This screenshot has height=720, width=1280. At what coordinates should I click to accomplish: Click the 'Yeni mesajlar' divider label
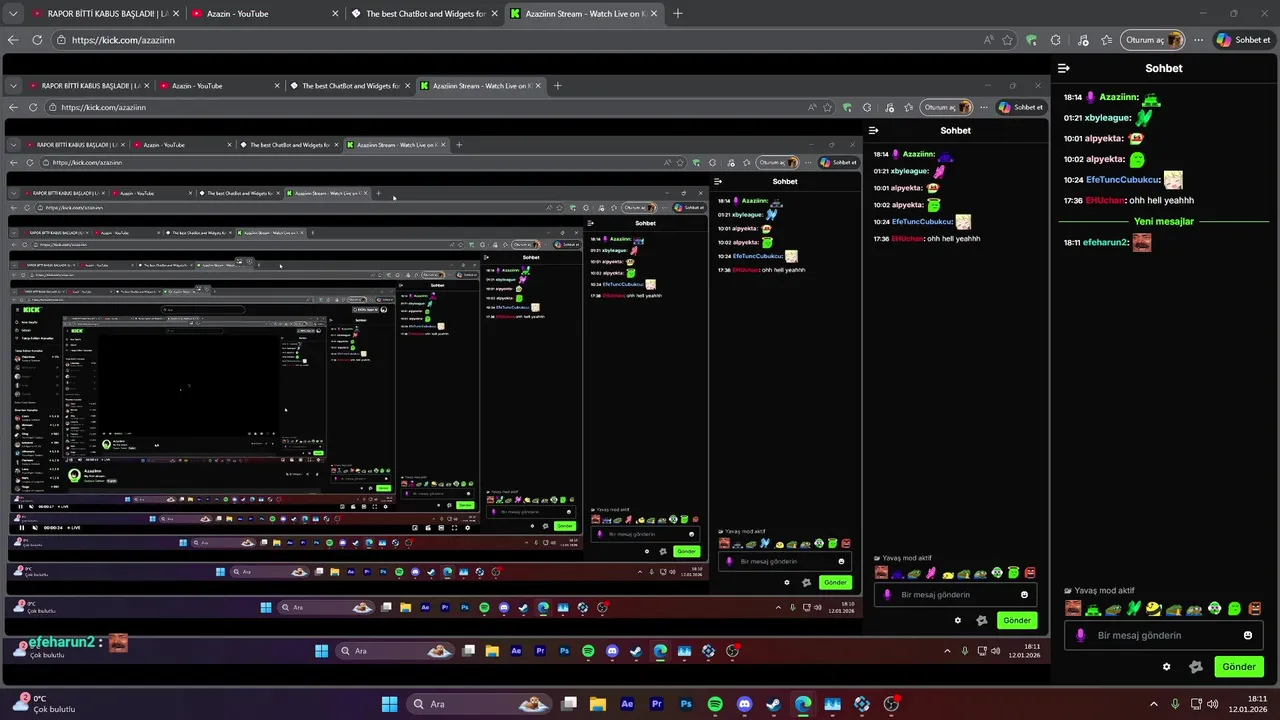point(1164,221)
